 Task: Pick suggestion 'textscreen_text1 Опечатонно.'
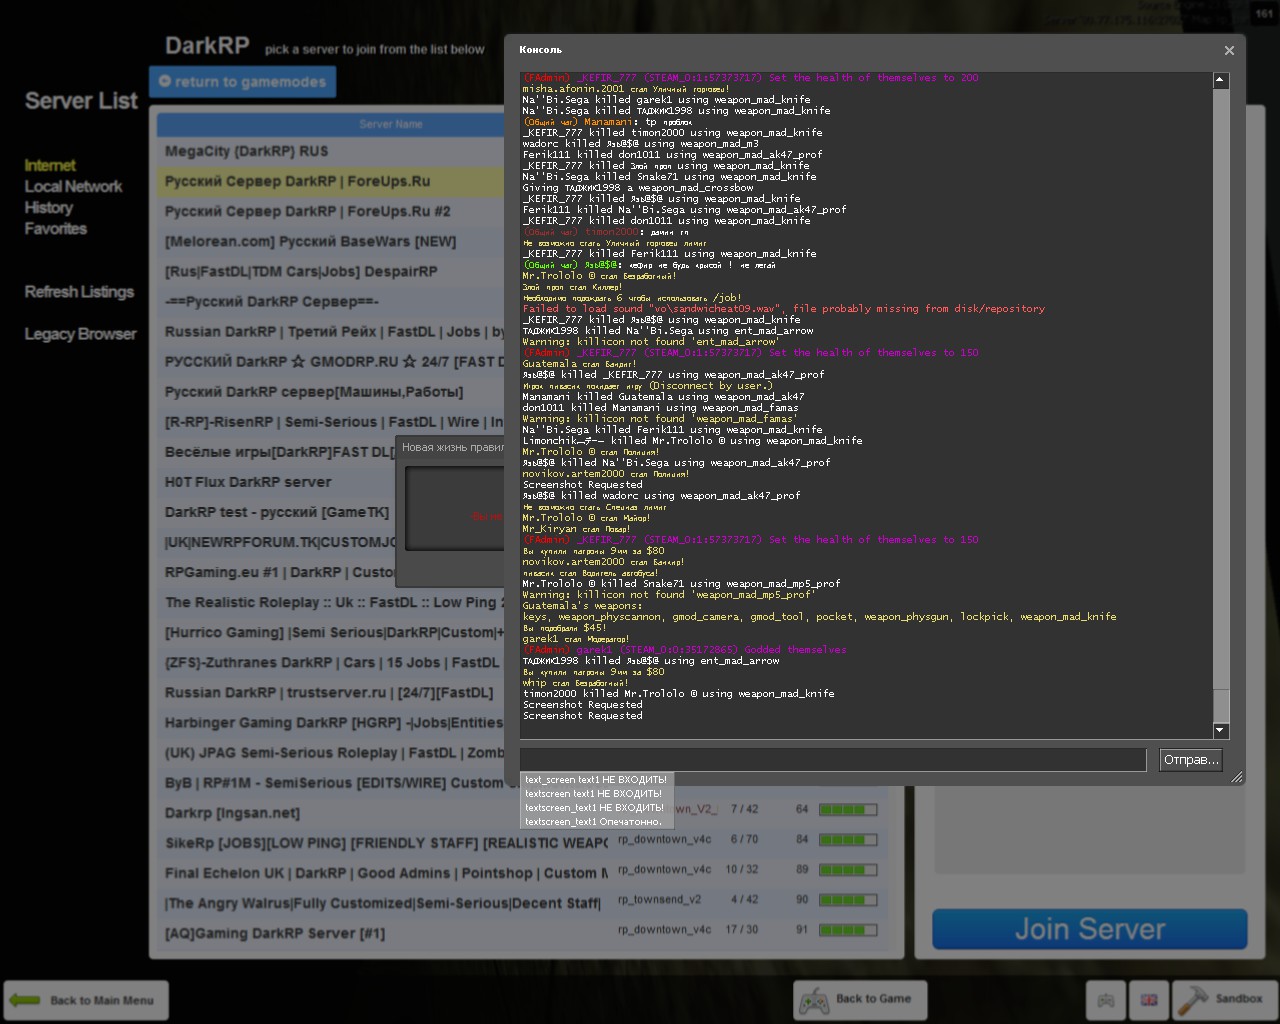[x=596, y=822]
